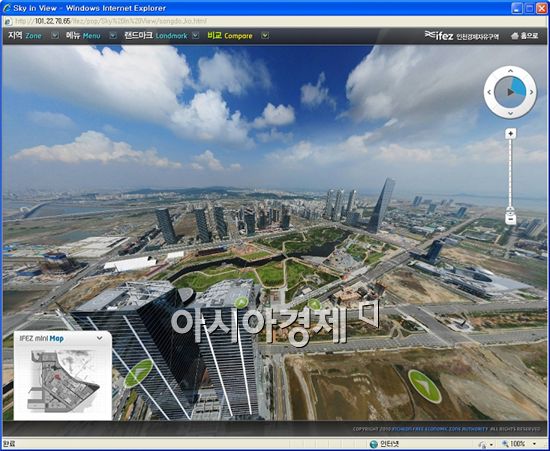Viewport: 550px width, 451px height.
Task: Expand the Menu dropdown arrow
Action: tap(113, 36)
